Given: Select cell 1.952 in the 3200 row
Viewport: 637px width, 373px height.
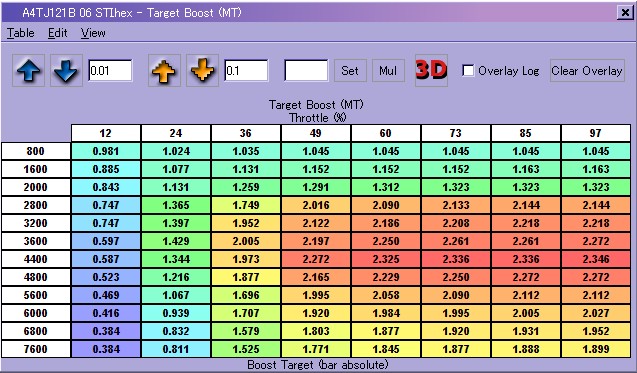Looking at the screenshot, I should pyautogui.click(x=246, y=223).
